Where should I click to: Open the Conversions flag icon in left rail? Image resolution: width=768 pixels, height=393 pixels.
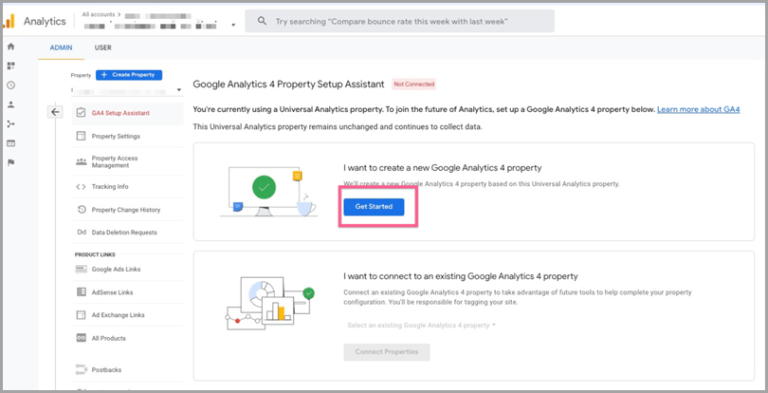pos(11,163)
